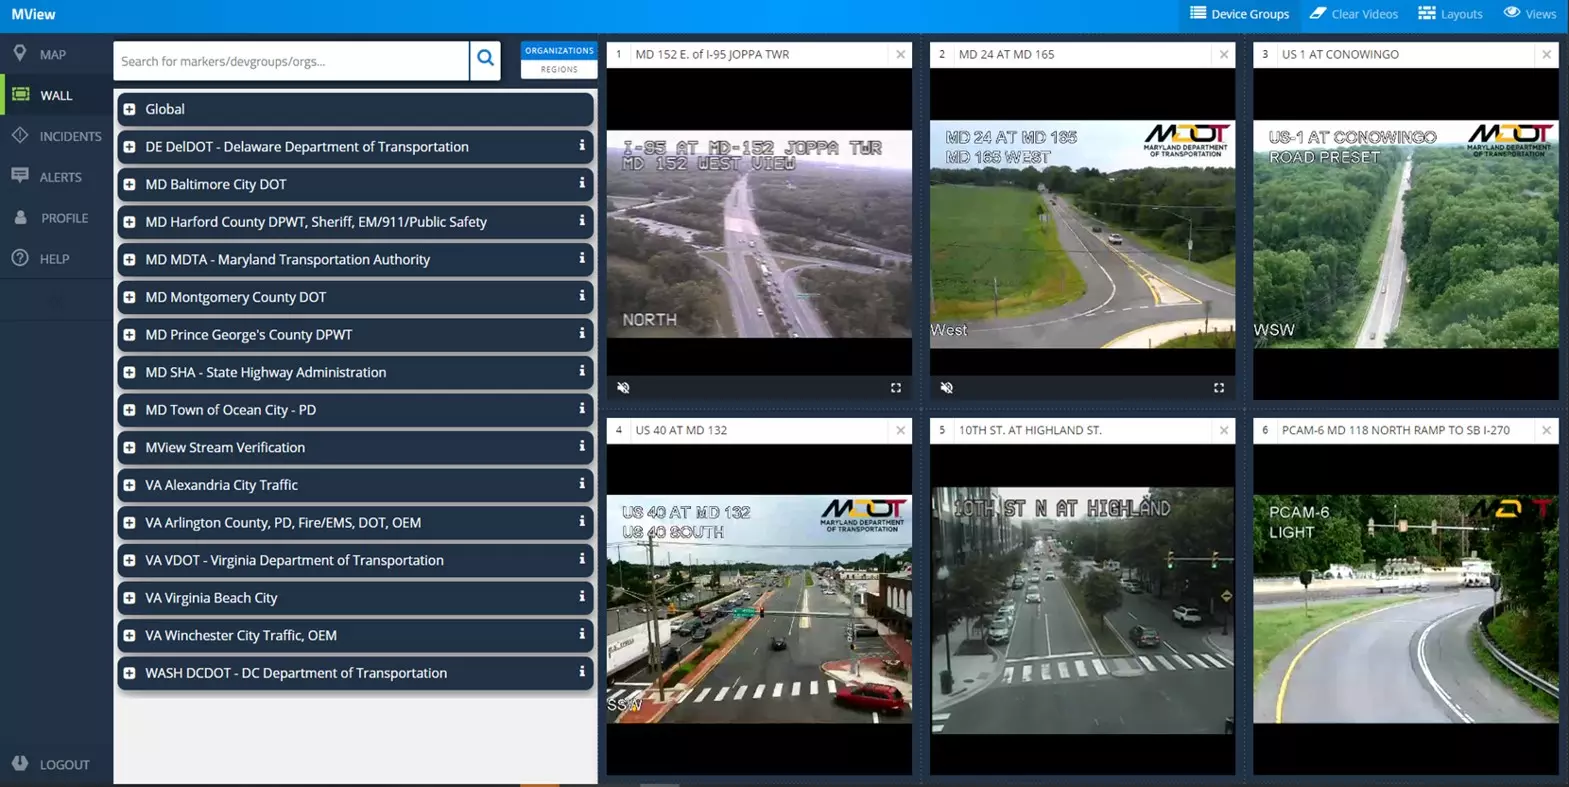Switch list to Regions
The width and height of the screenshot is (1569, 787).
point(559,69)
